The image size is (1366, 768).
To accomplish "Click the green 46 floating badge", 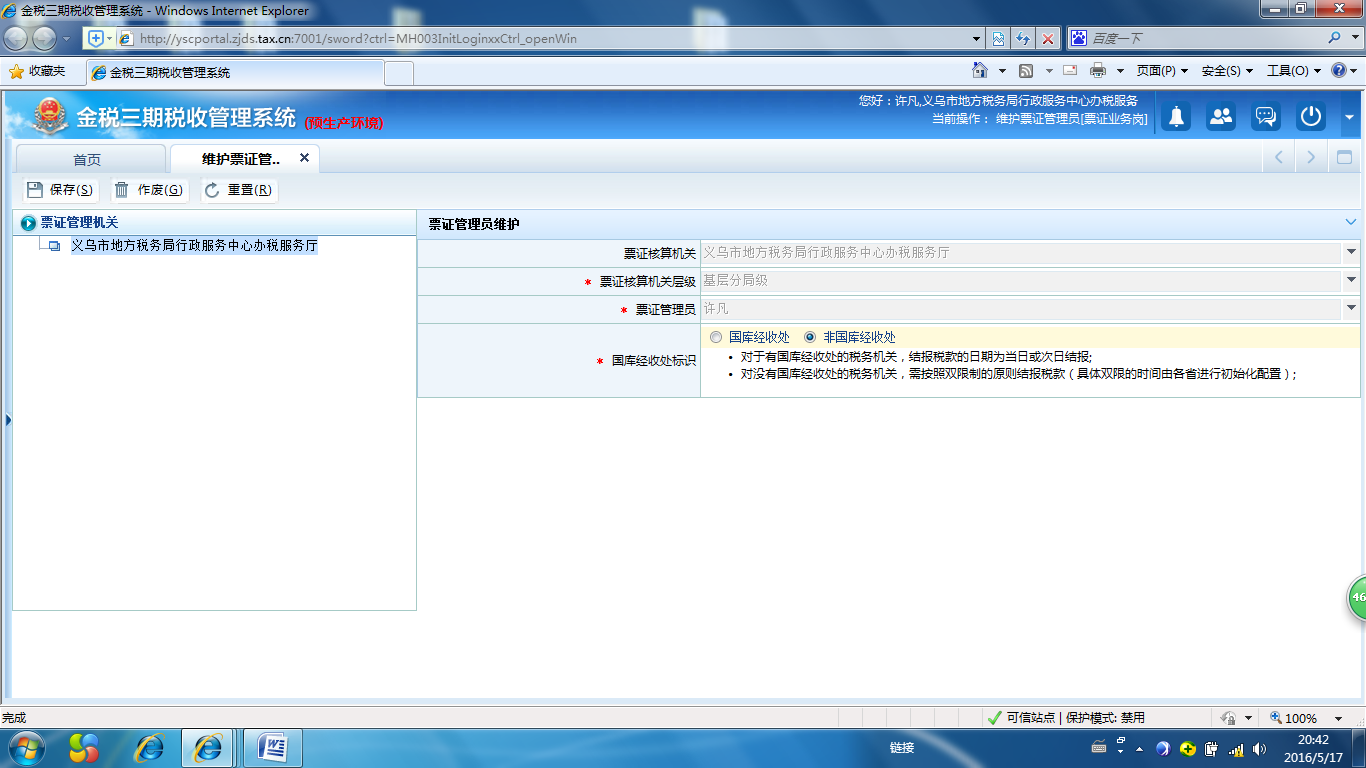I will (x=1357, y=597).
